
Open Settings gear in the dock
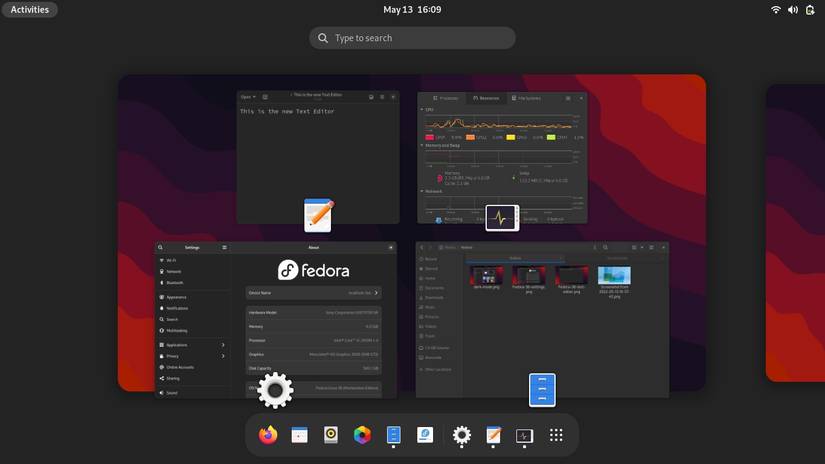pyautogui.click(x=462, y=435)
